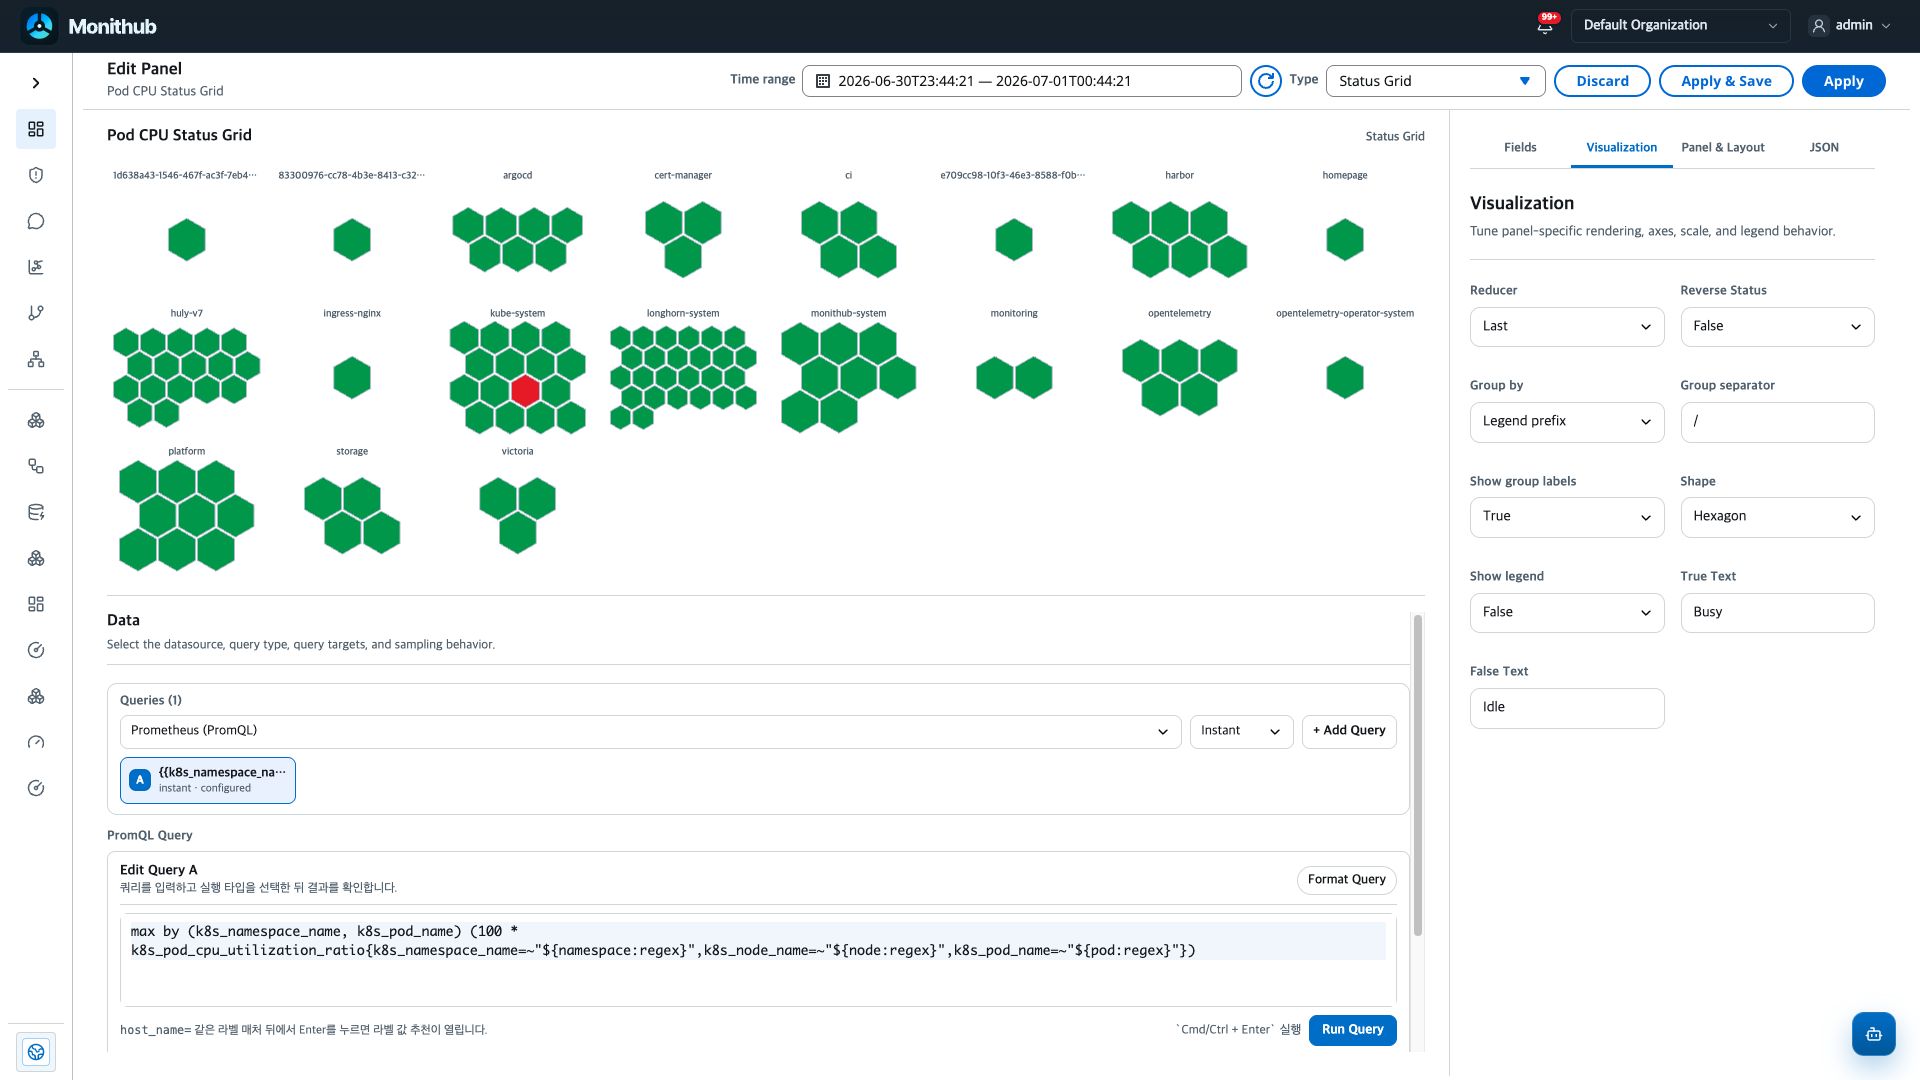Open the dashboards grid icon in sidebar

tap(36, 129)
